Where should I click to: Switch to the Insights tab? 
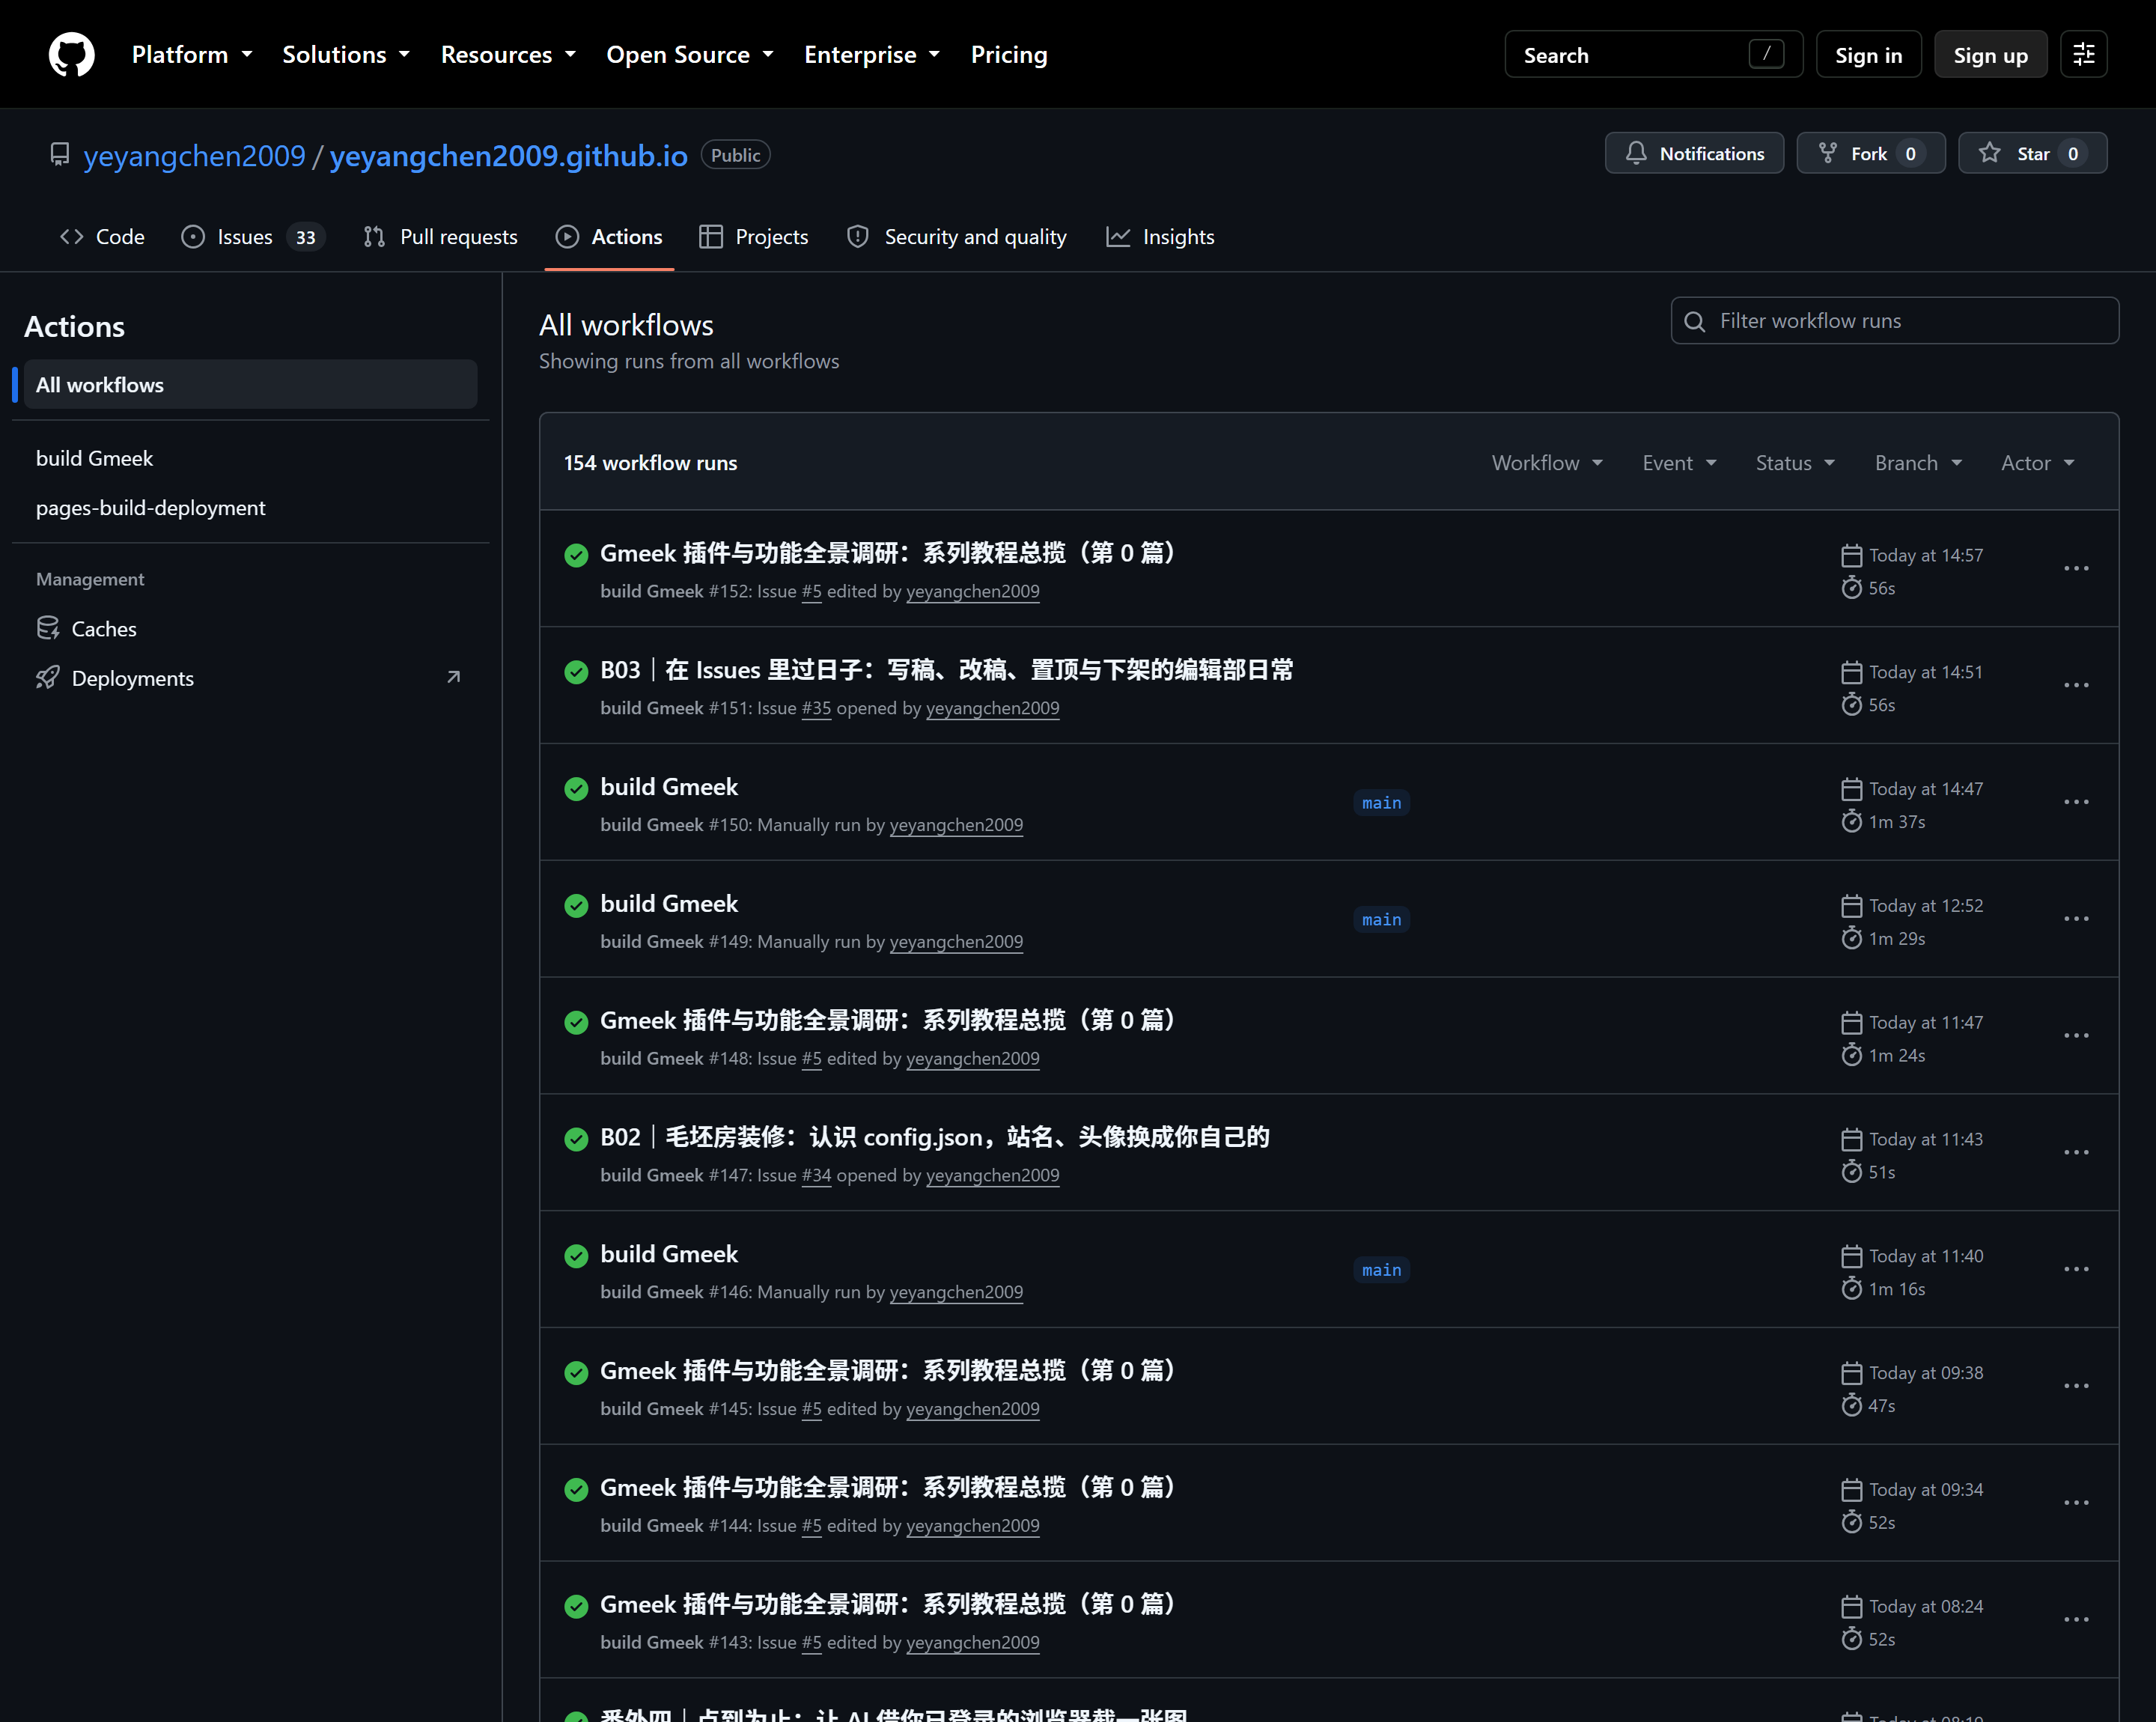[x=1160, y=237]
